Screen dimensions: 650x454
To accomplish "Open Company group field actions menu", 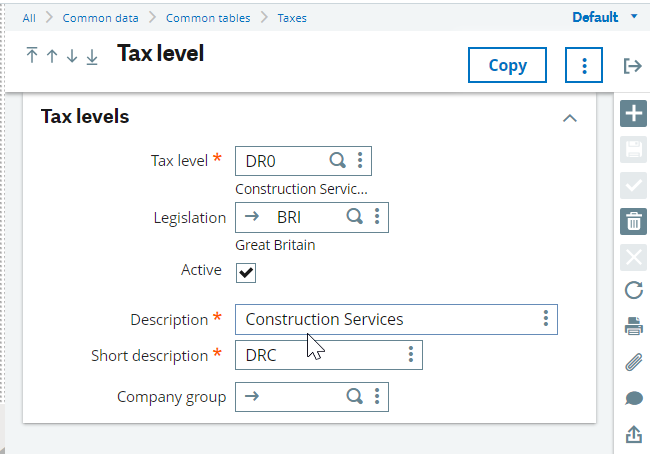I will pos(377,397).
